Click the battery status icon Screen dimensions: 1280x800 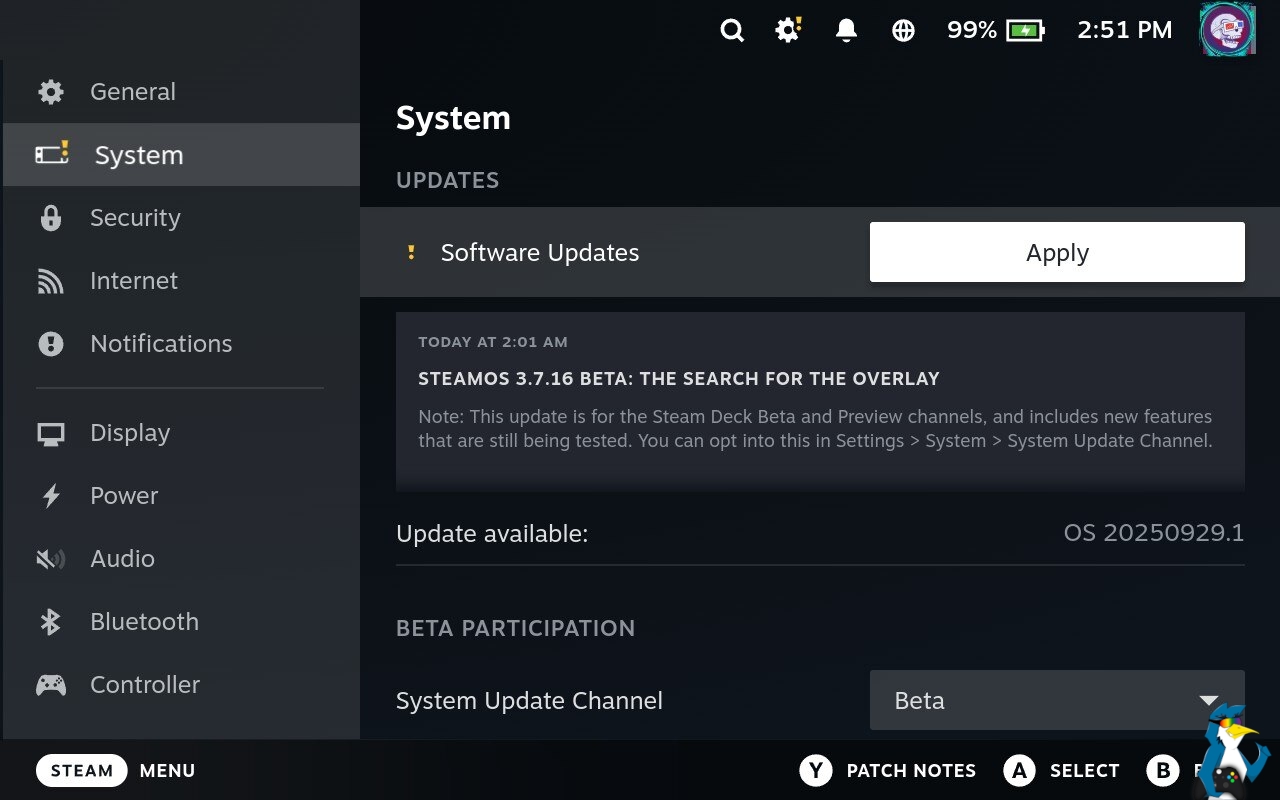1026,31
